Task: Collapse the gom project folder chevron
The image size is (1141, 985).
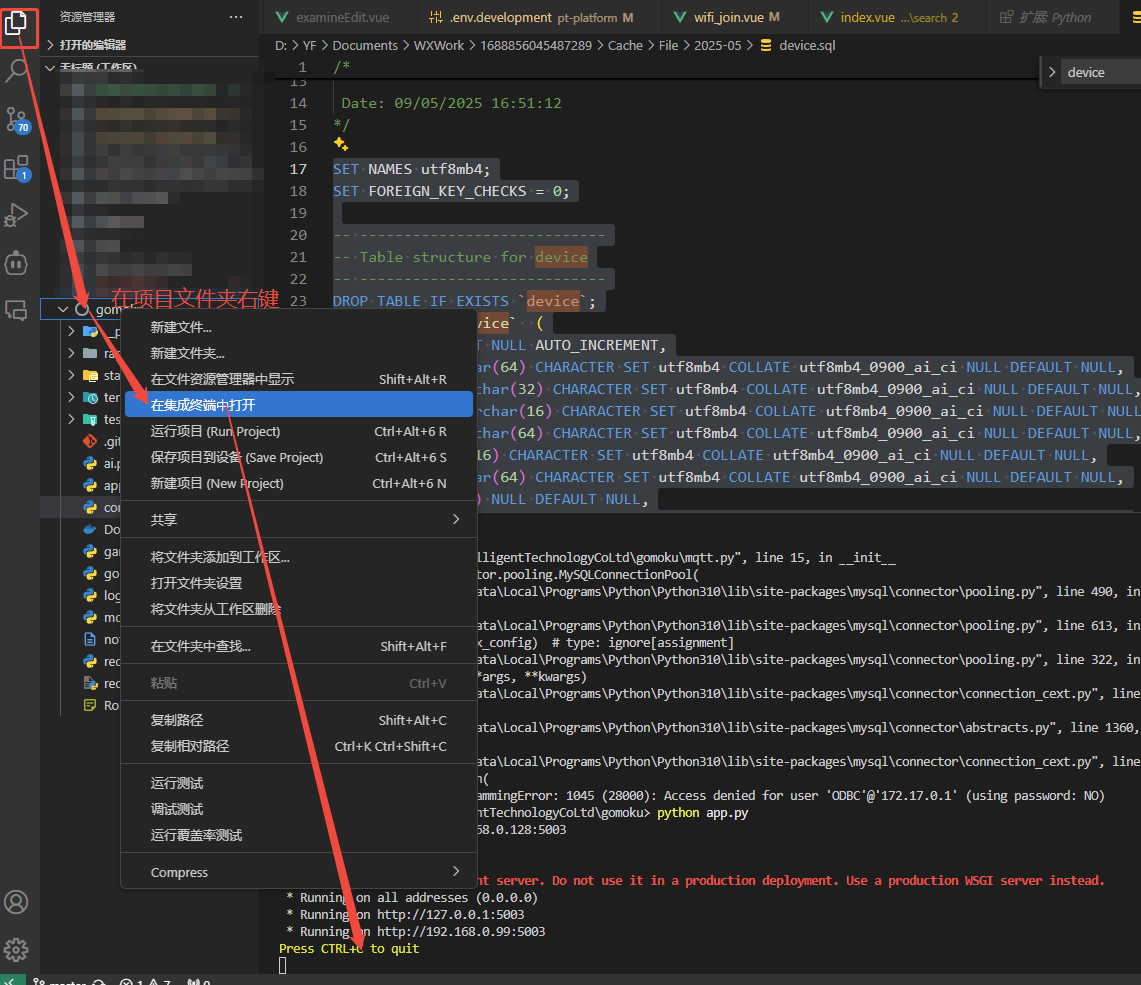Action: click(63, 309)
